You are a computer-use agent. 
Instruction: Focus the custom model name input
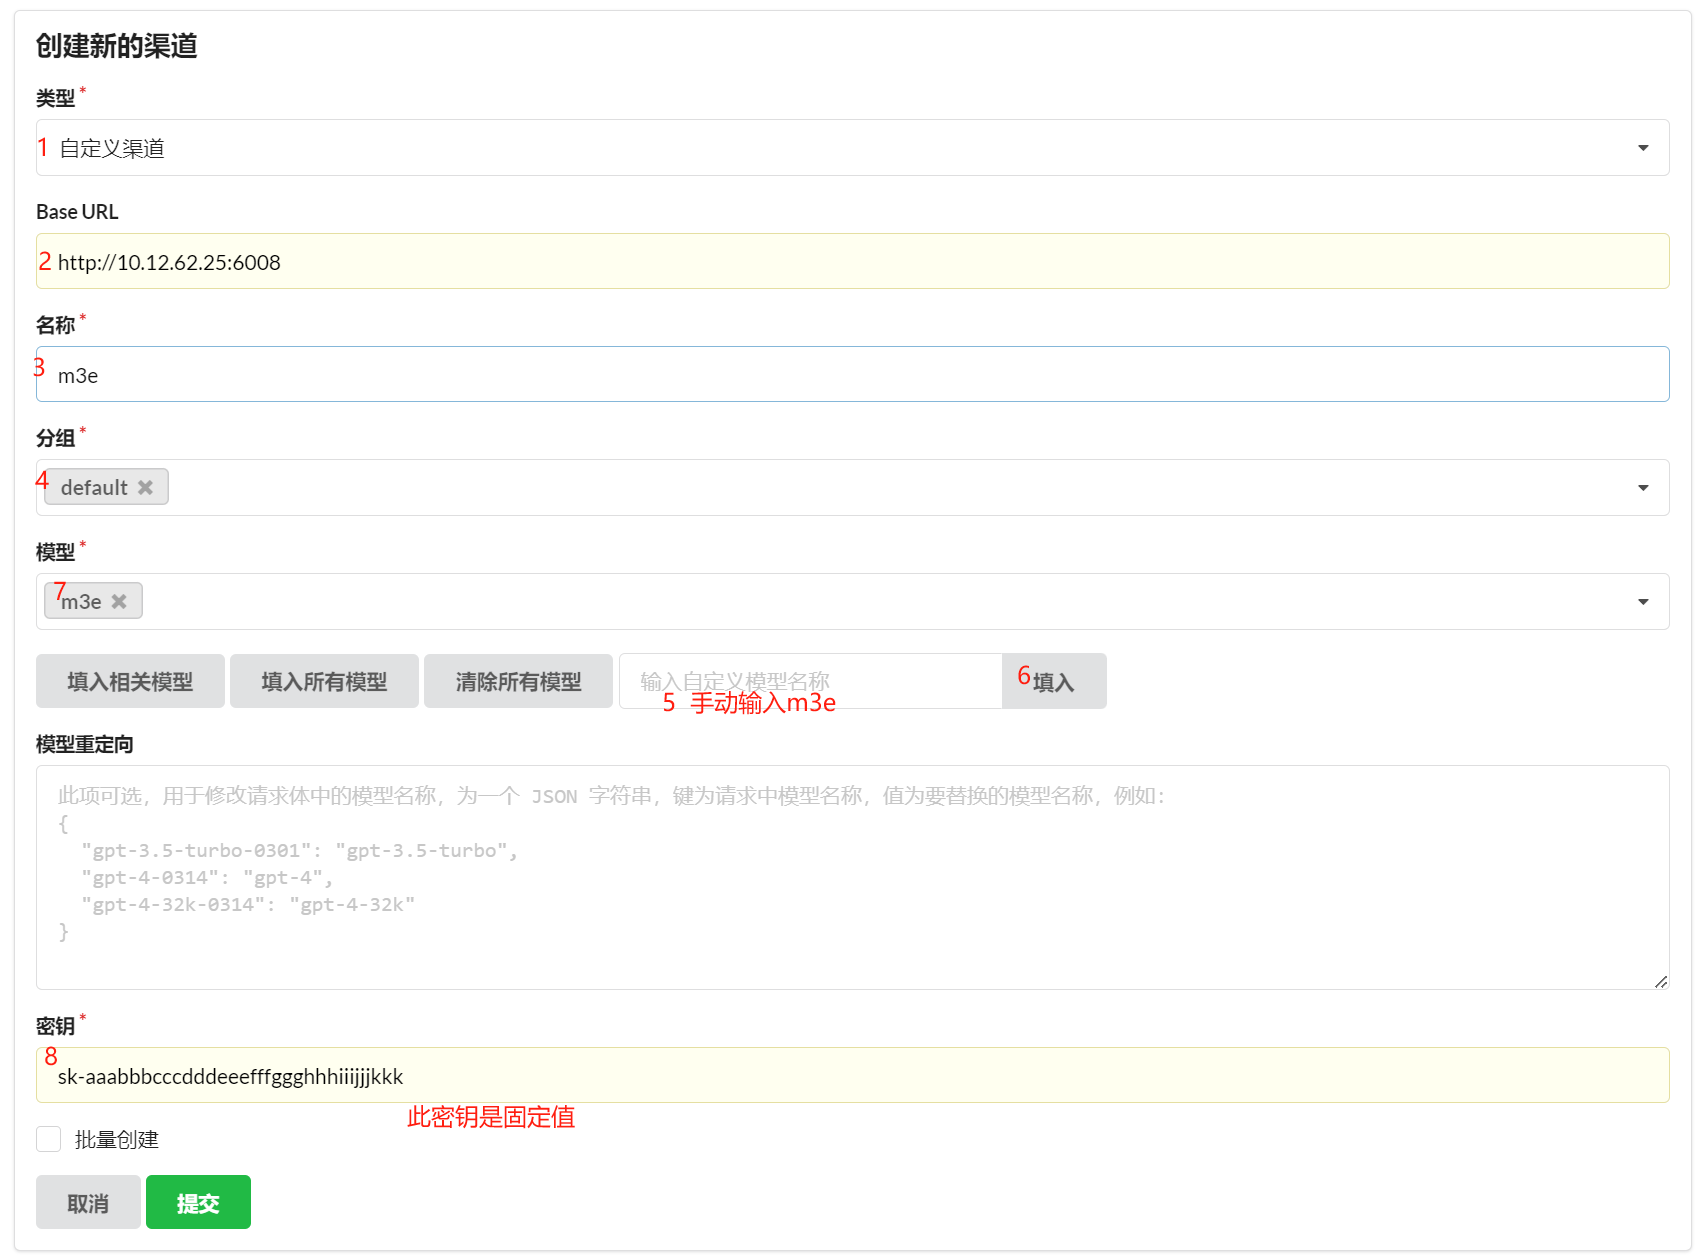coord(810,682)
